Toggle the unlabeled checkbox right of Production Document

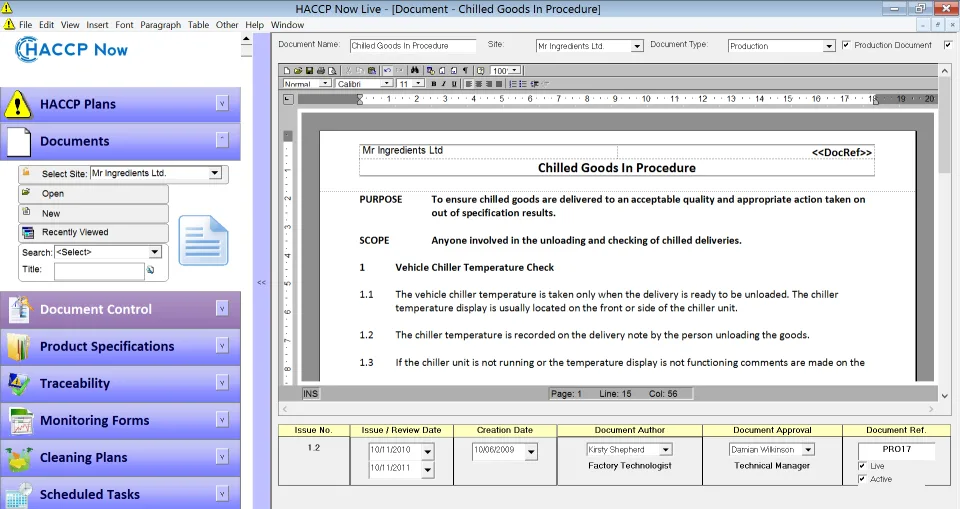(948, 45)
